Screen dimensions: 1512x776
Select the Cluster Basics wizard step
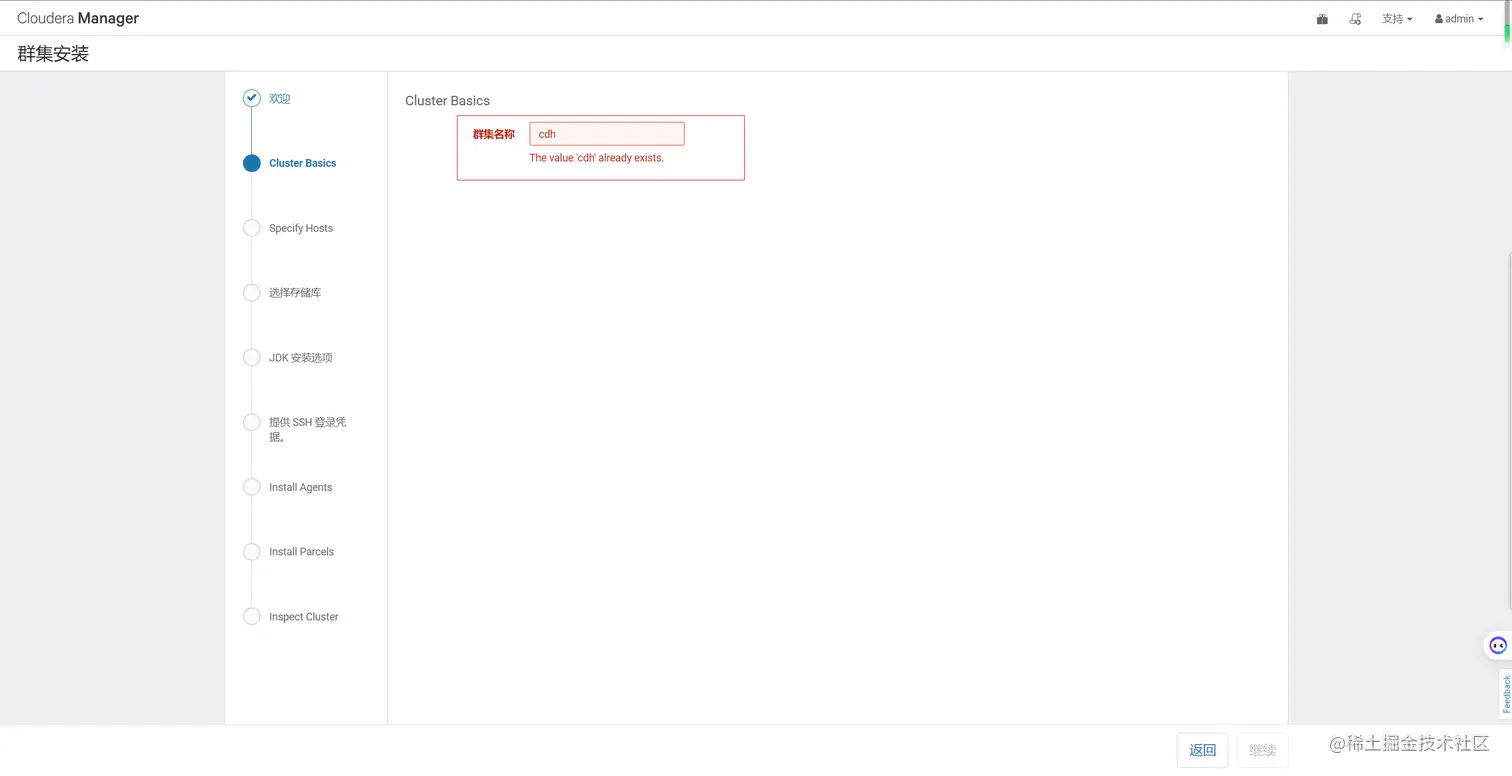302,163
